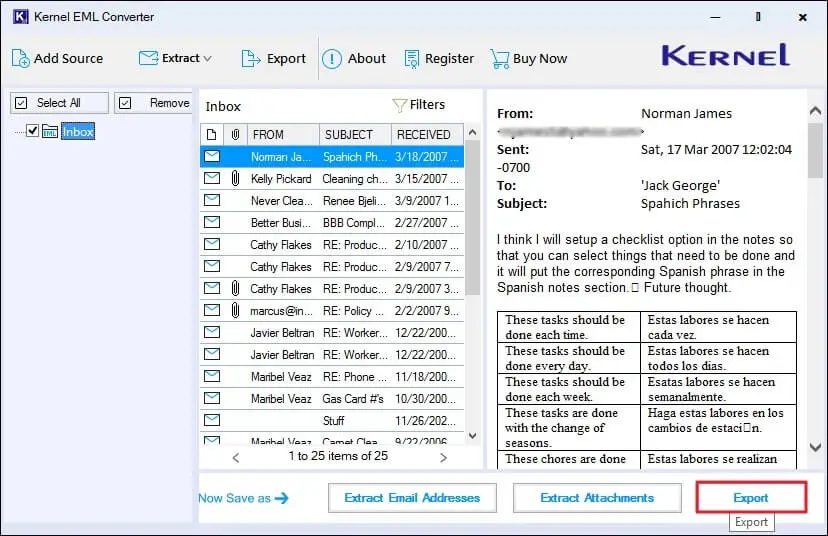This screenshot has width=828, height=536.
Task: Click envelope icon on Stuff row
Action: point(212,420)
